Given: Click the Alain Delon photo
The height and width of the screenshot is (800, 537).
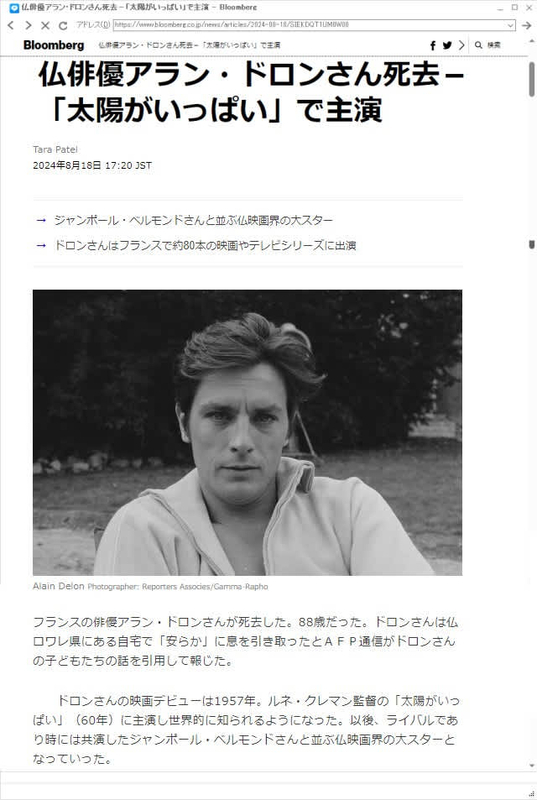Looking at the screenshot, I should (x=247, y=433).
